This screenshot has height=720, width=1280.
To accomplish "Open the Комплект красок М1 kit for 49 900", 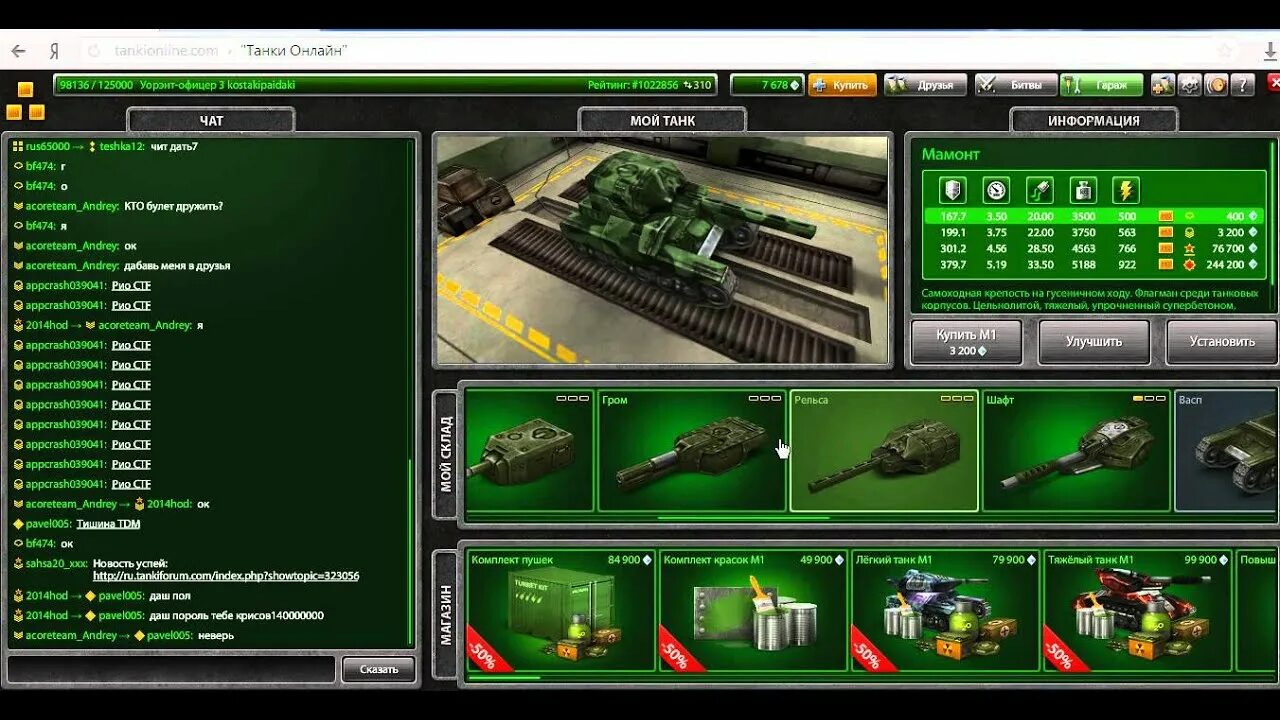I will [752, 610].
